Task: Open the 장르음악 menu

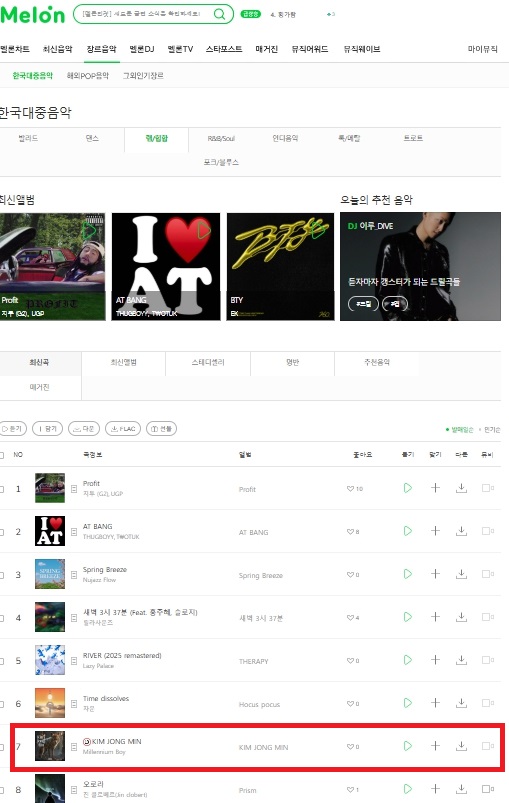Action: coord(101,49)
